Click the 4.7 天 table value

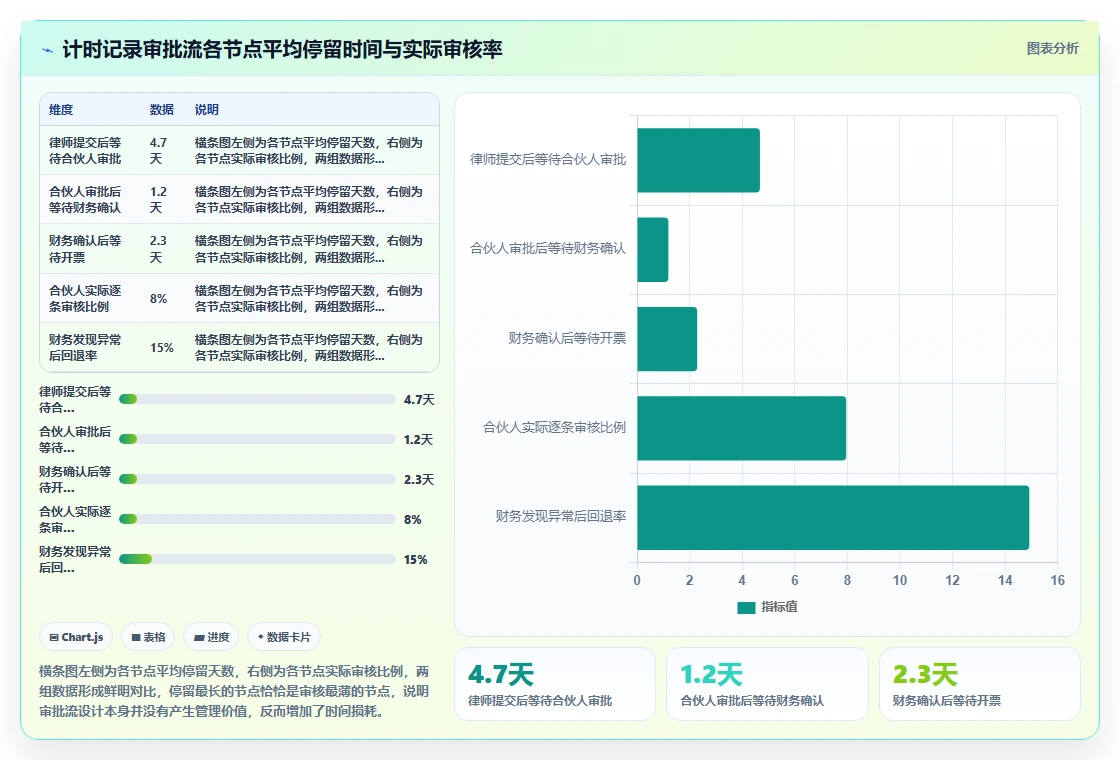(x=159, y=151)
